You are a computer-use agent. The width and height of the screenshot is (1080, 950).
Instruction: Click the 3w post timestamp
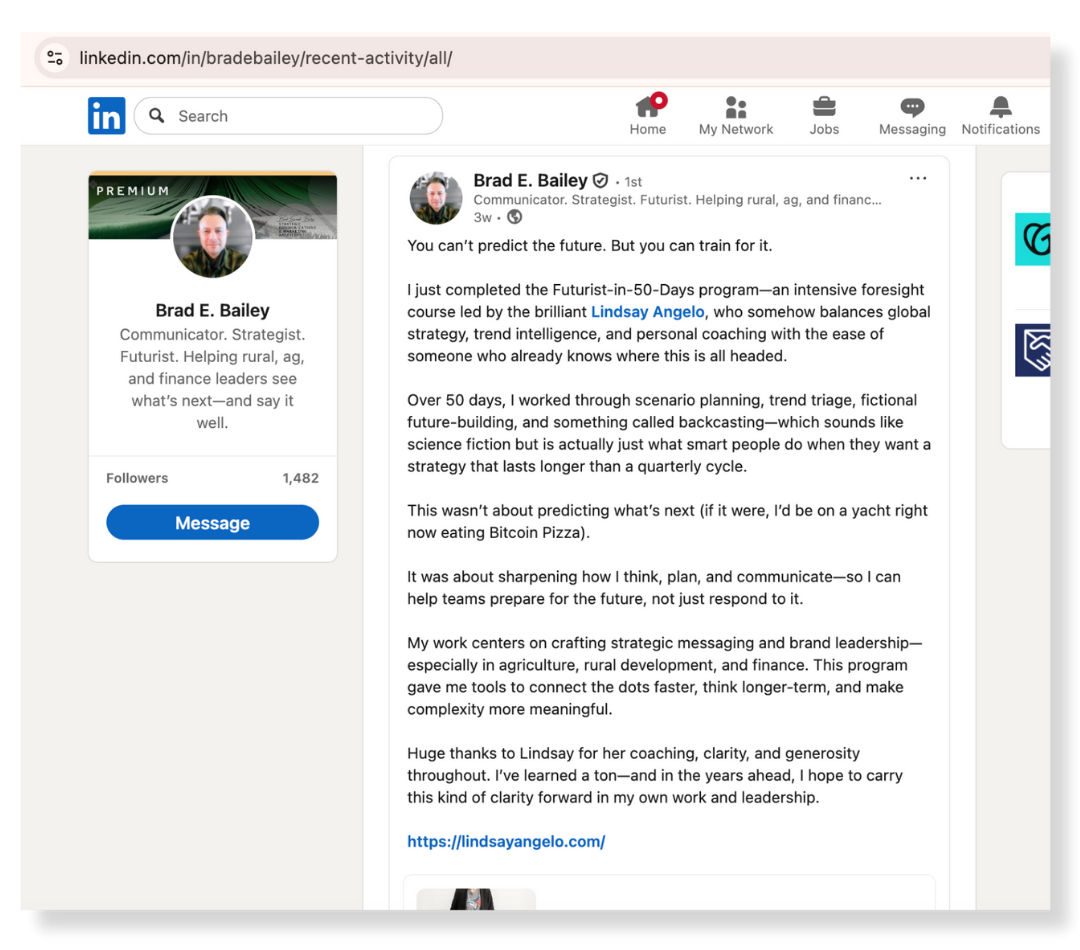[x=482, y=218]
